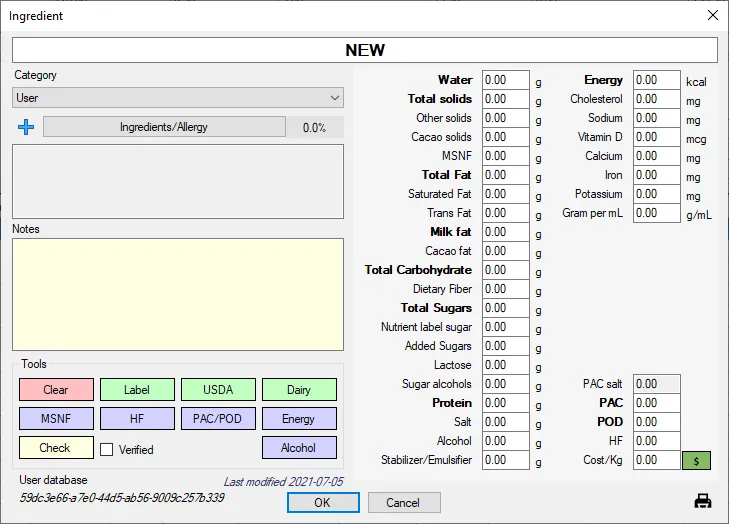Screen dimensions: 729x524
Task: Click the Nutrient label sugar field
Action: pos(505,327)
